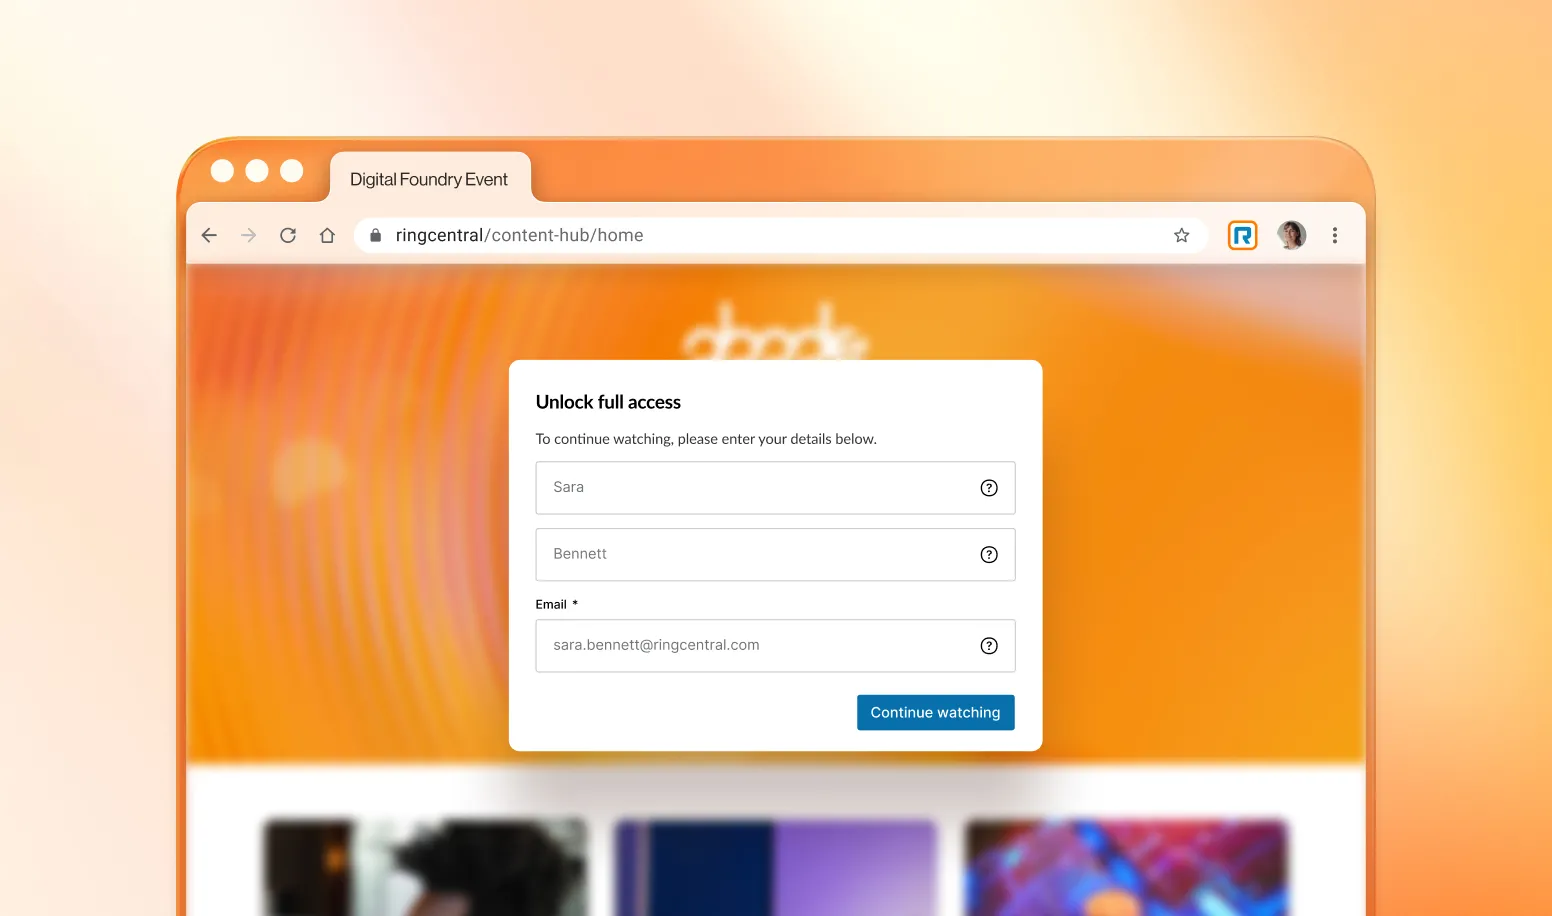Screen dimensions: 1552x916
Task: View the site lock icon info
Action: pos(376,235)
